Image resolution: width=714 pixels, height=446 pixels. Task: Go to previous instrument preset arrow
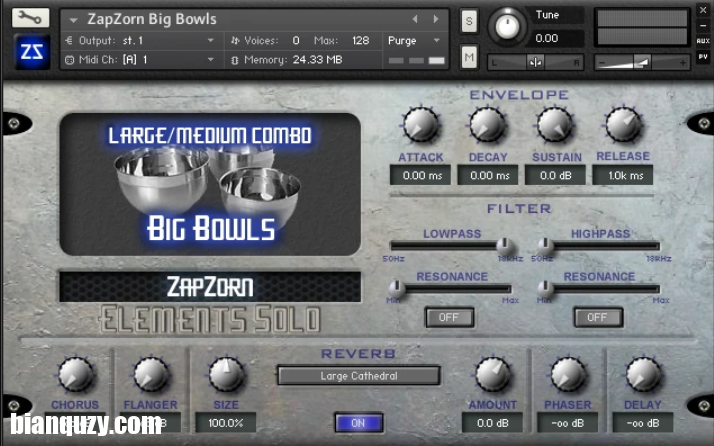pyautogui.click(x=415, y=19)
